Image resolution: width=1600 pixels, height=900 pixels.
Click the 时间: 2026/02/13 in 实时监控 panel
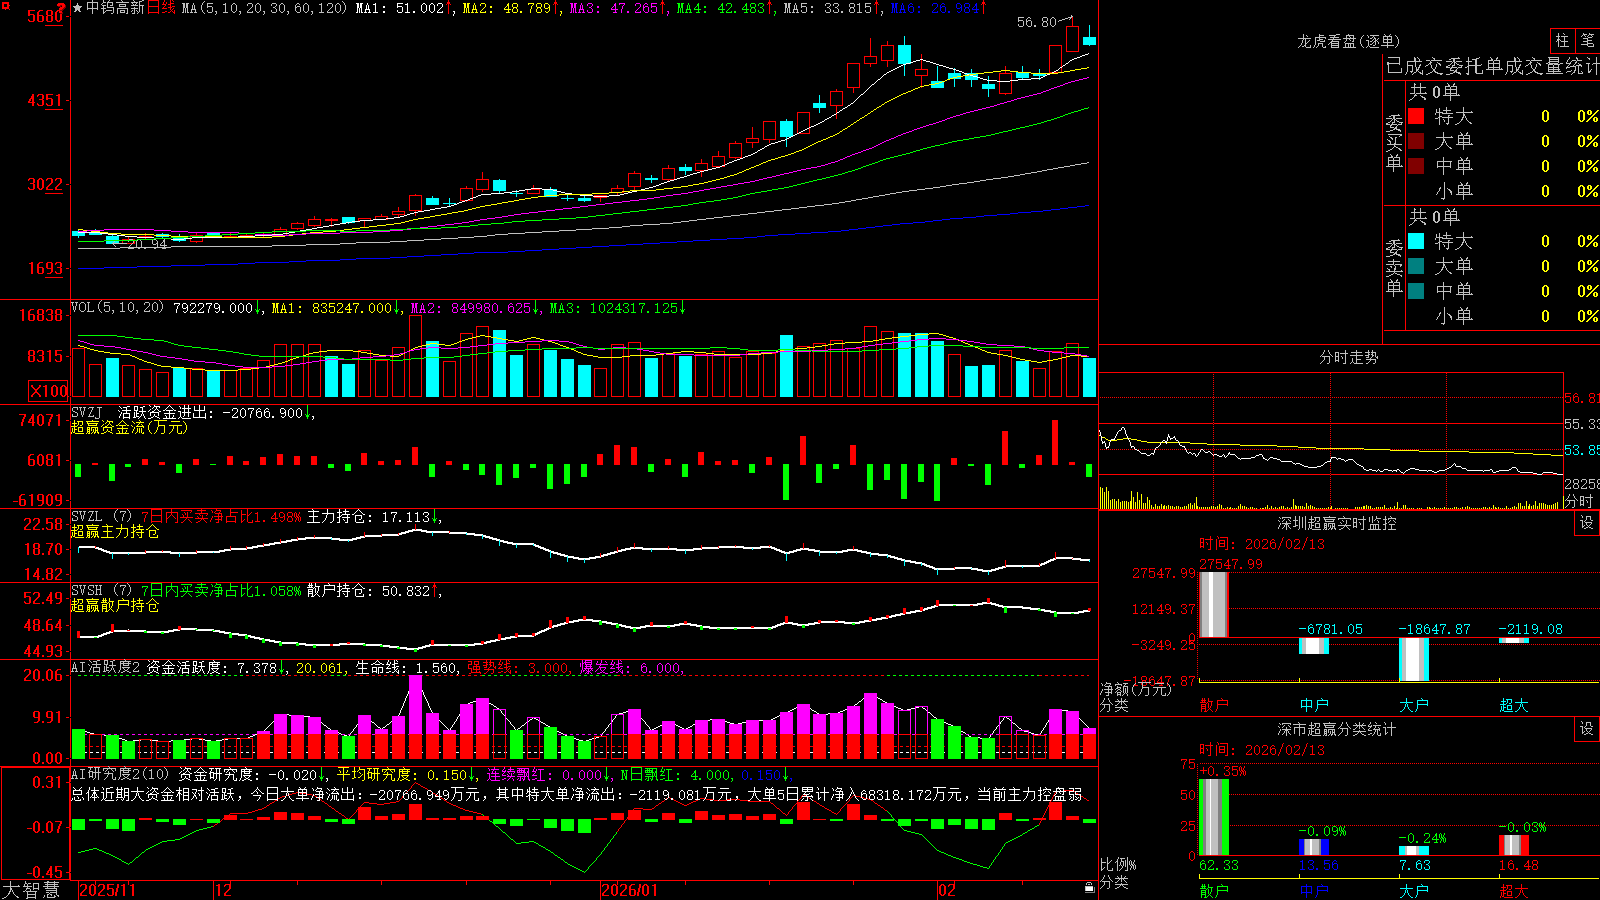(x=1262, y=544)
